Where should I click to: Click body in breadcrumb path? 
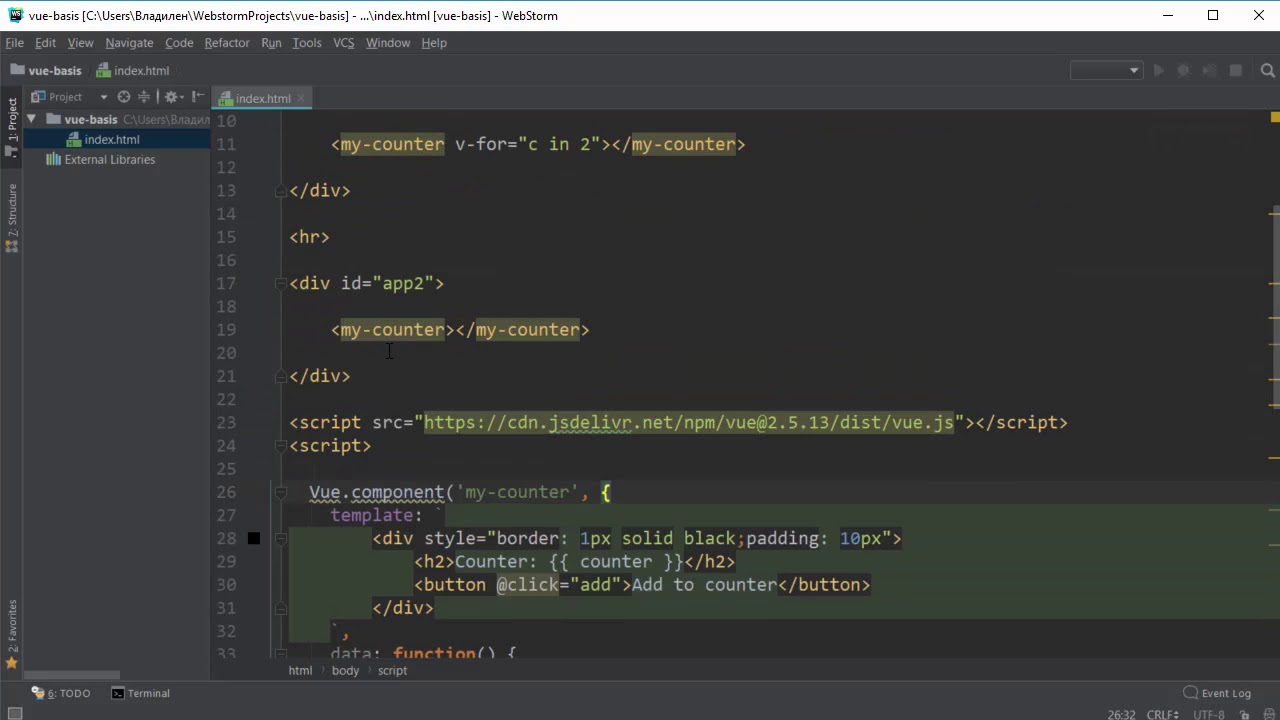pos(345,671)
